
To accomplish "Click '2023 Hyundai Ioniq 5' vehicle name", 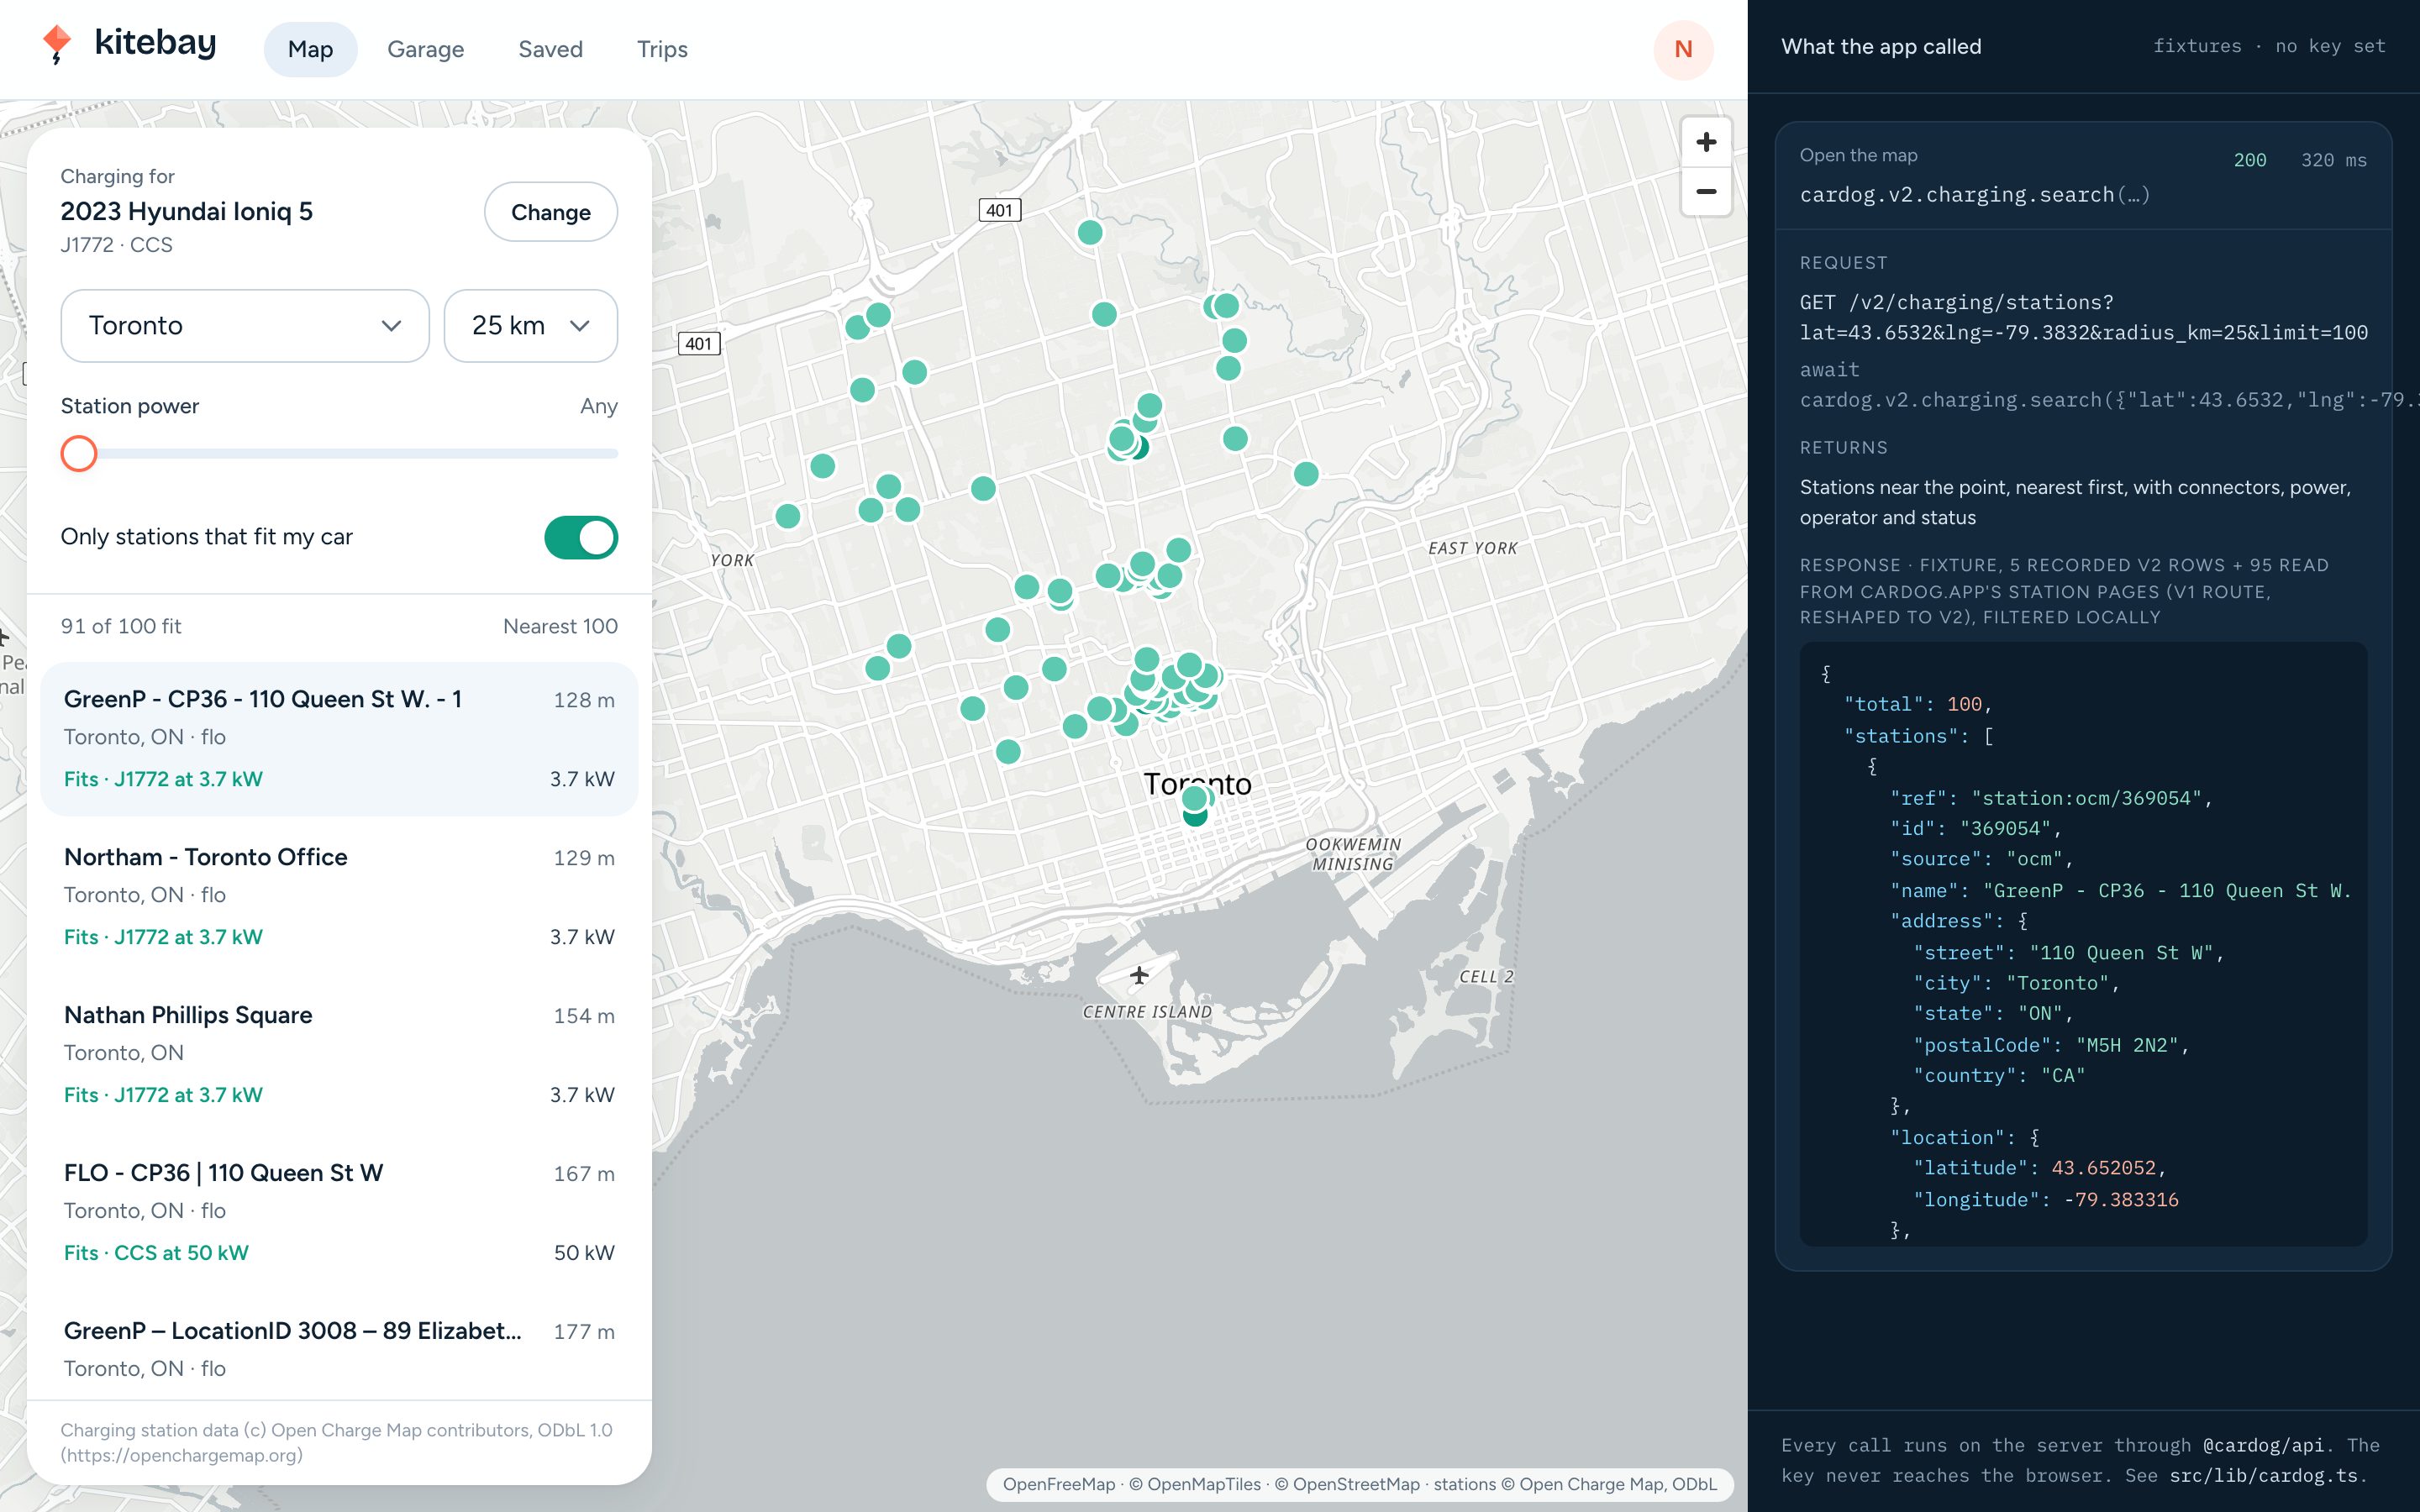I will (186, 211).
